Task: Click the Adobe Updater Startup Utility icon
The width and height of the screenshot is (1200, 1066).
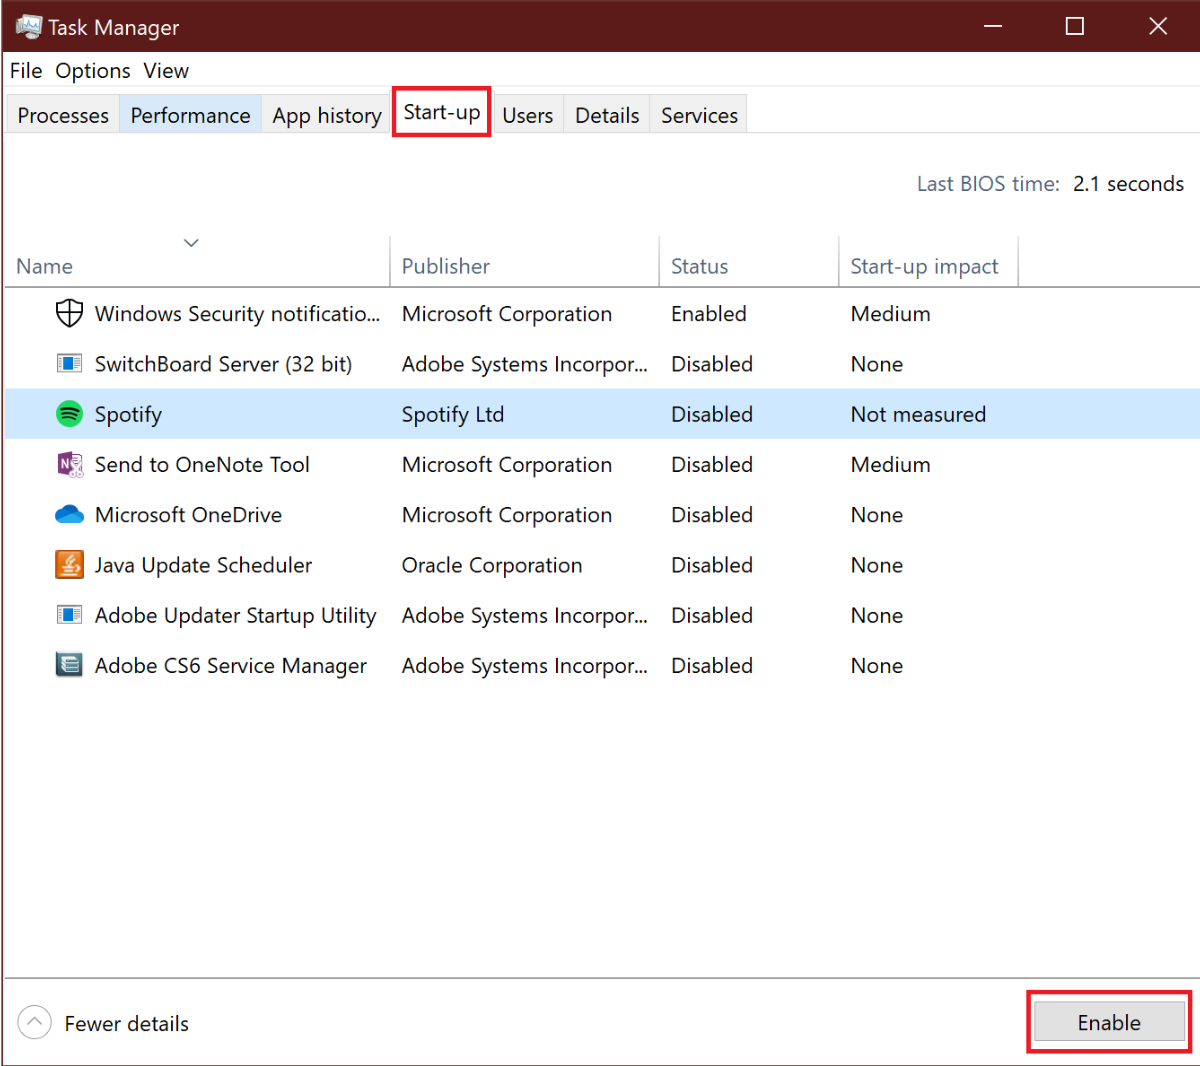Action: coord(69,615)
